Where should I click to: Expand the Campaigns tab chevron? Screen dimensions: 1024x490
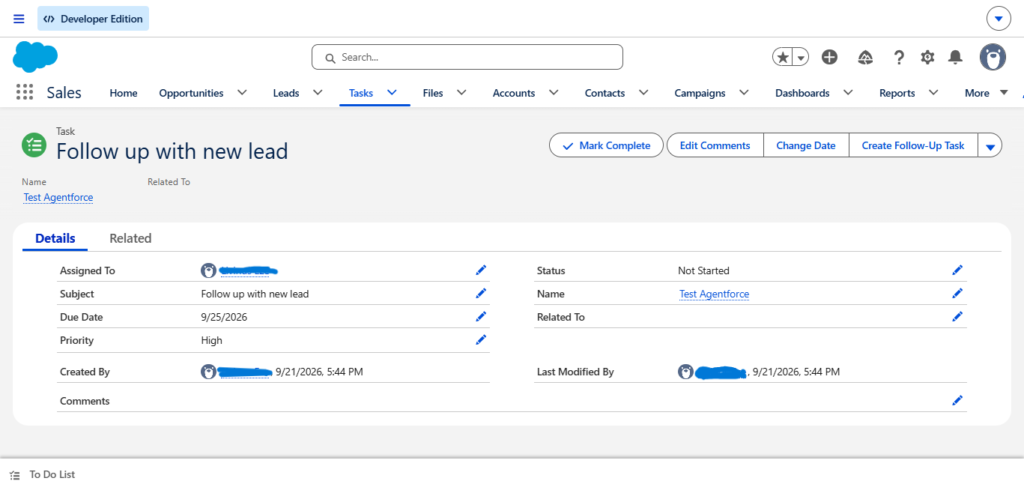point(744,93)
